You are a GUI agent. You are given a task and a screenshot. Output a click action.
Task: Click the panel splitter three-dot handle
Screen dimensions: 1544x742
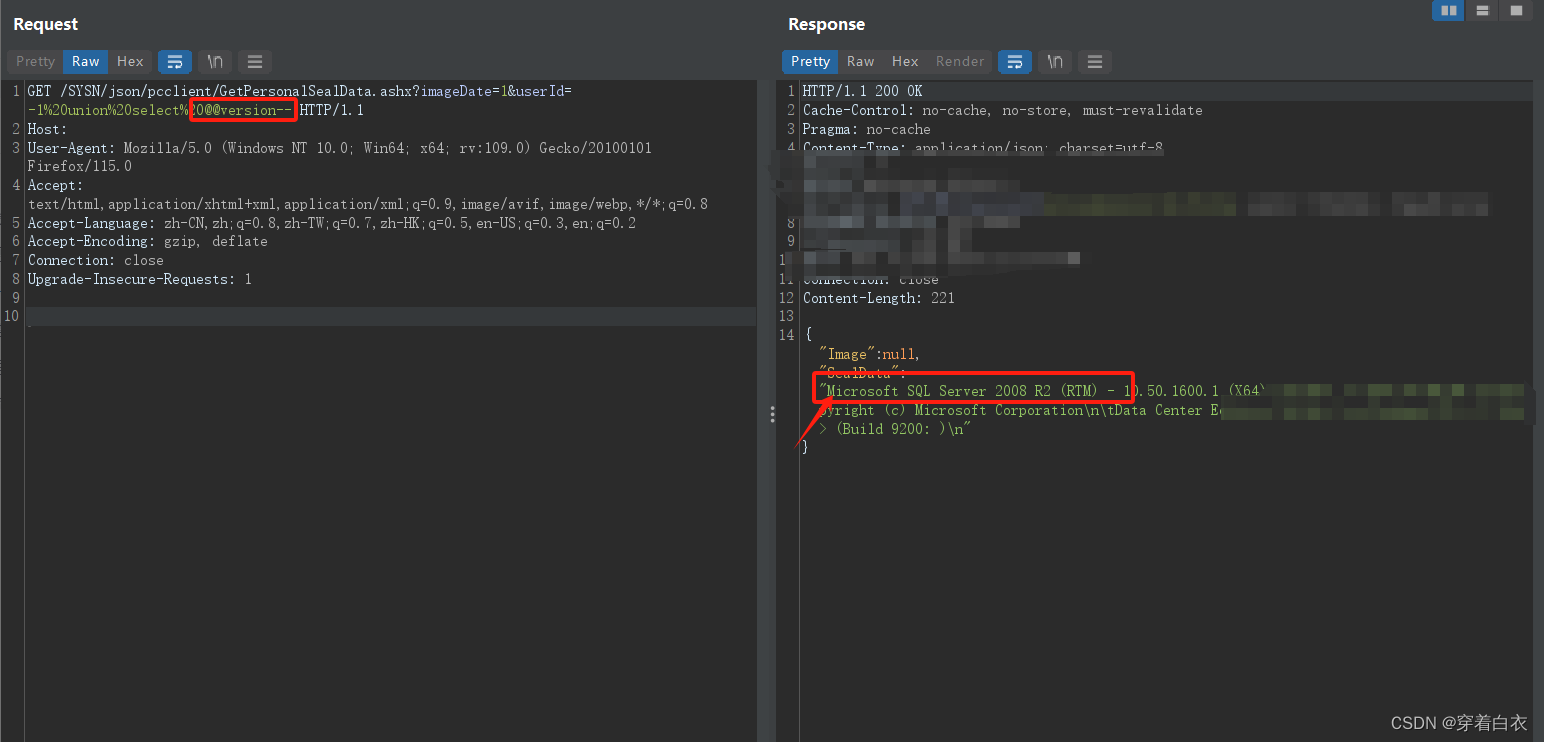click(772, 414)
